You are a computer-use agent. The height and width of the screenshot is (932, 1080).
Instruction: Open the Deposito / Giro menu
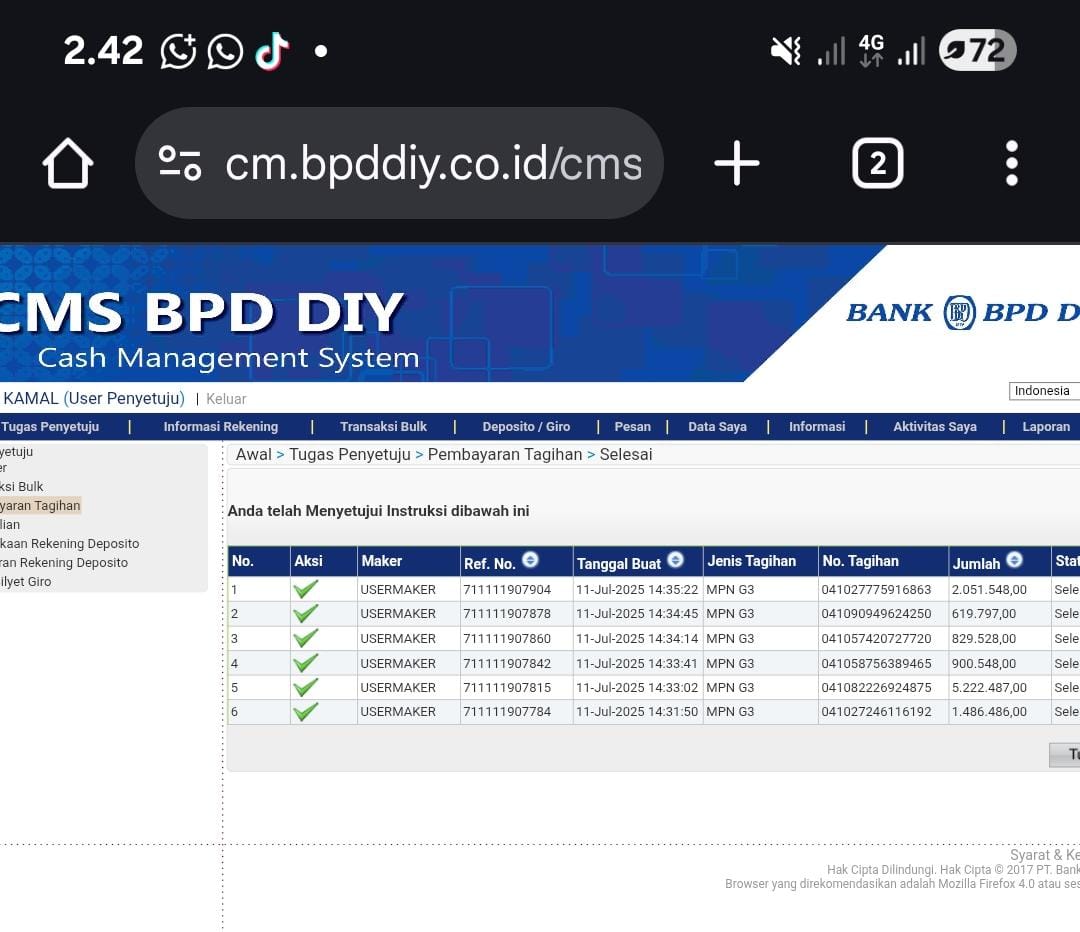pyautogui.click(x=526, y=427)
